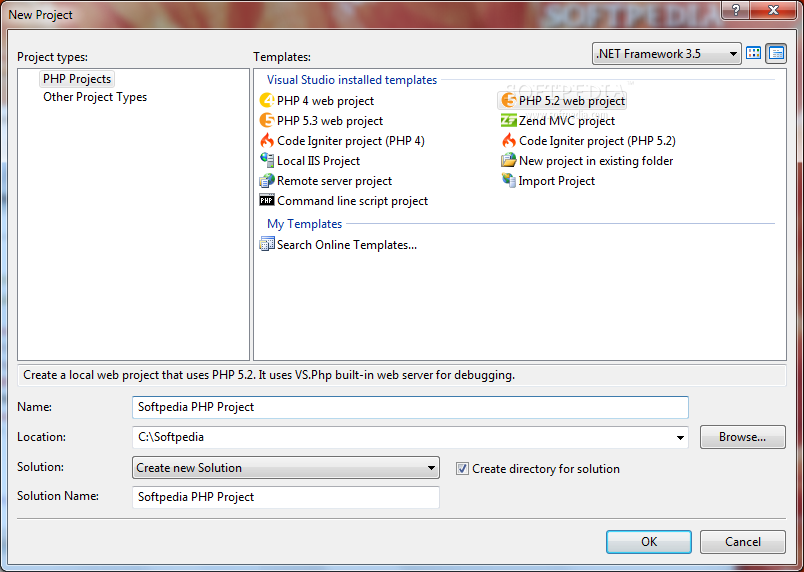Click 'New project in existing folder' text
The height and width of the screenshot is (572, 804).
[596, 161]
